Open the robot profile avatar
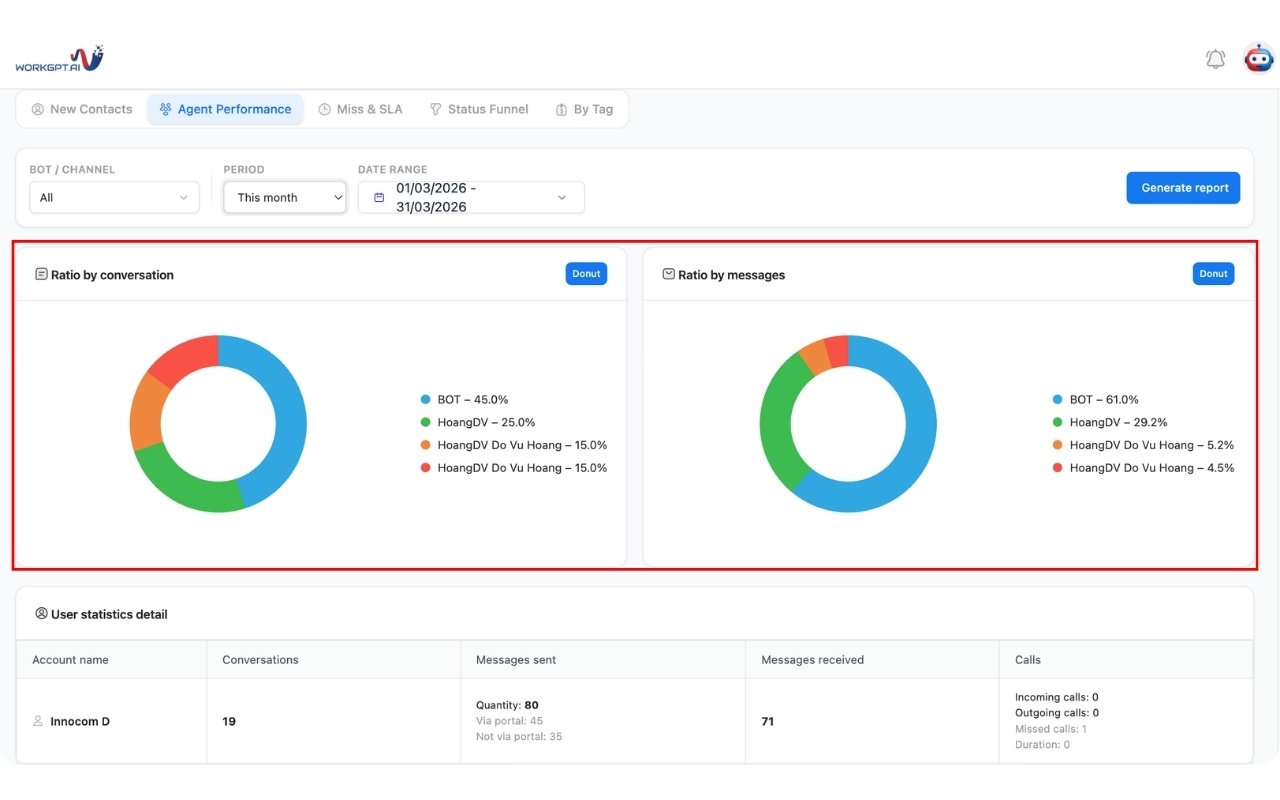Screen dimensions: 1280x800 [x=1258, y=59]
